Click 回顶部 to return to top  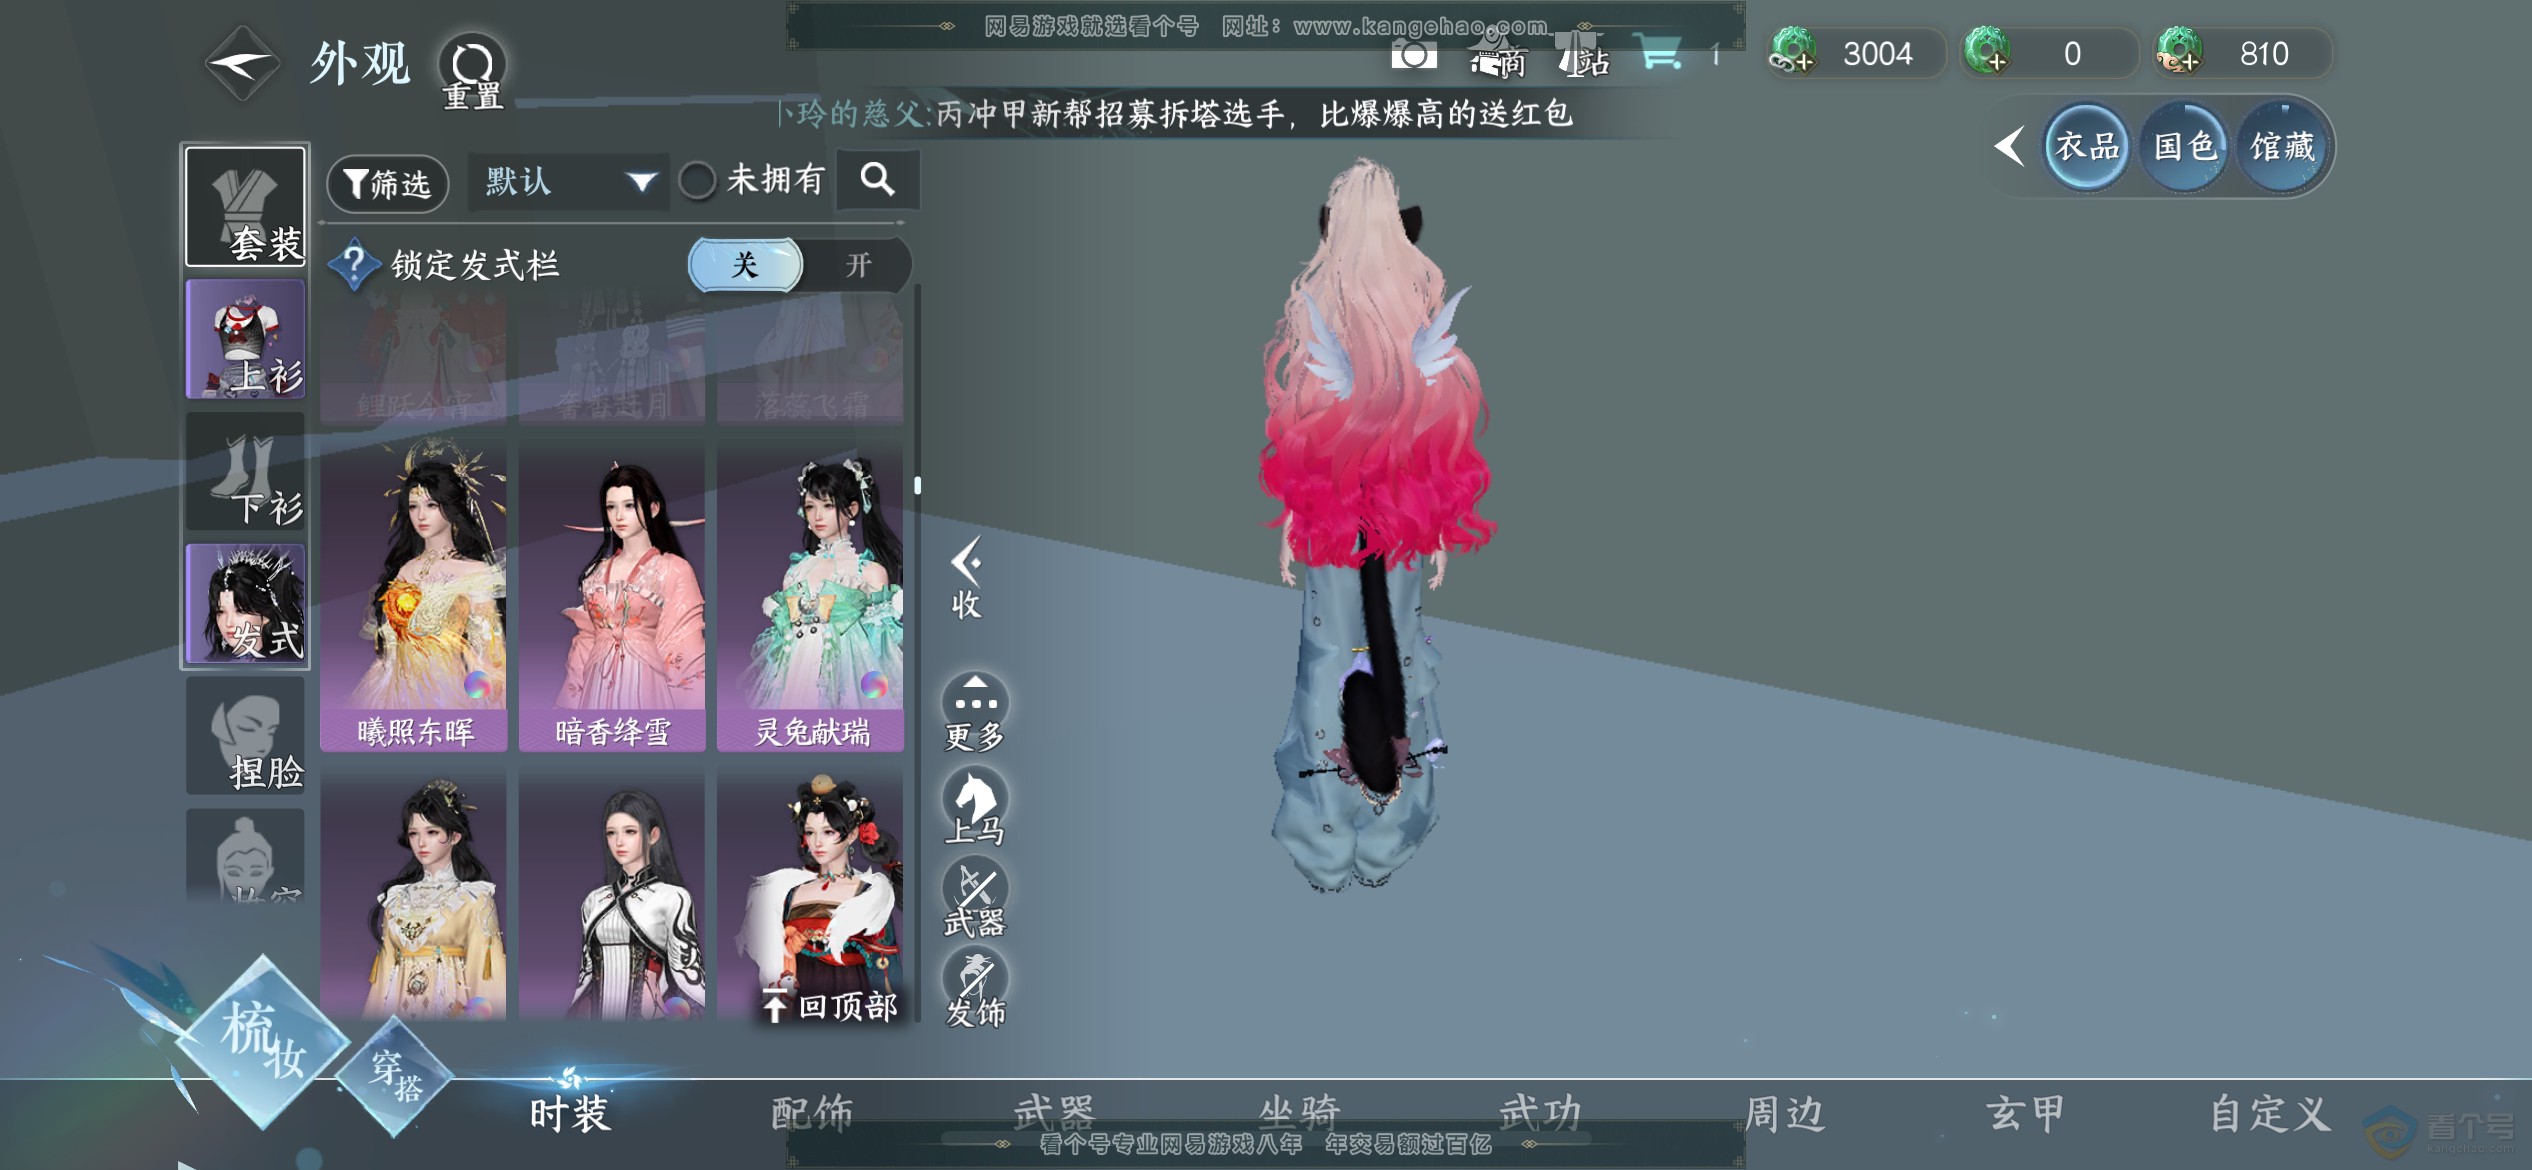pos(830,1005)
